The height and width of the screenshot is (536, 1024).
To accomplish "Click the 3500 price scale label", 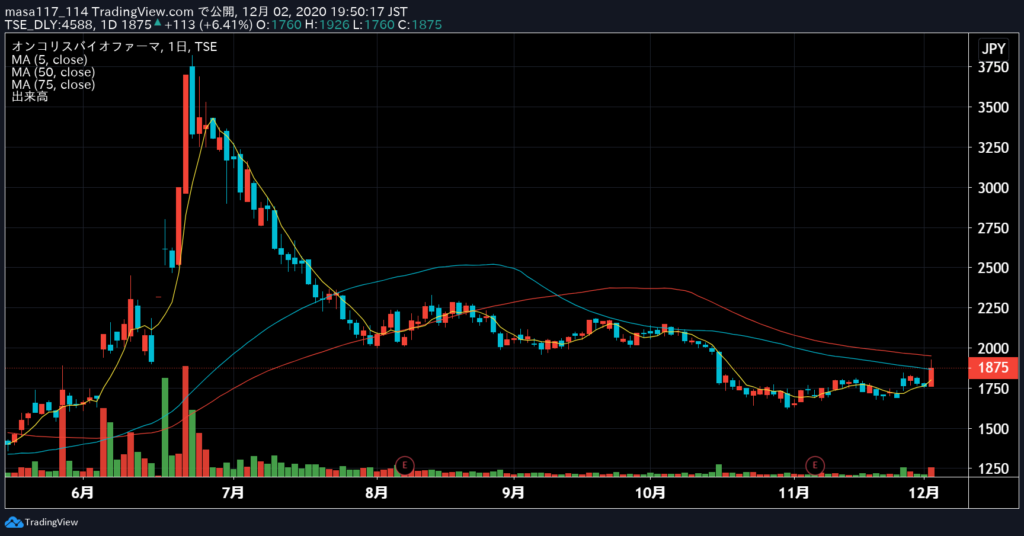I will point(993,107).
